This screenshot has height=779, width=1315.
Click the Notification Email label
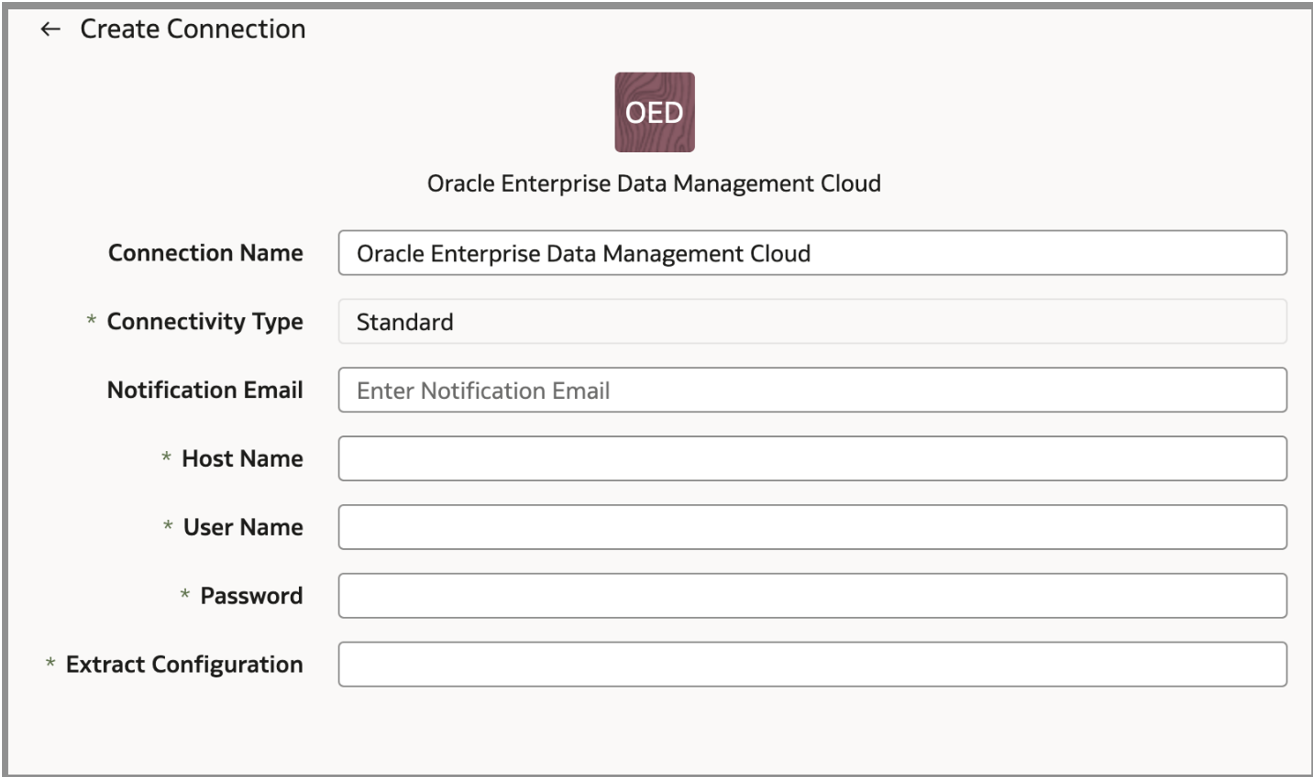tap(205, 390)
